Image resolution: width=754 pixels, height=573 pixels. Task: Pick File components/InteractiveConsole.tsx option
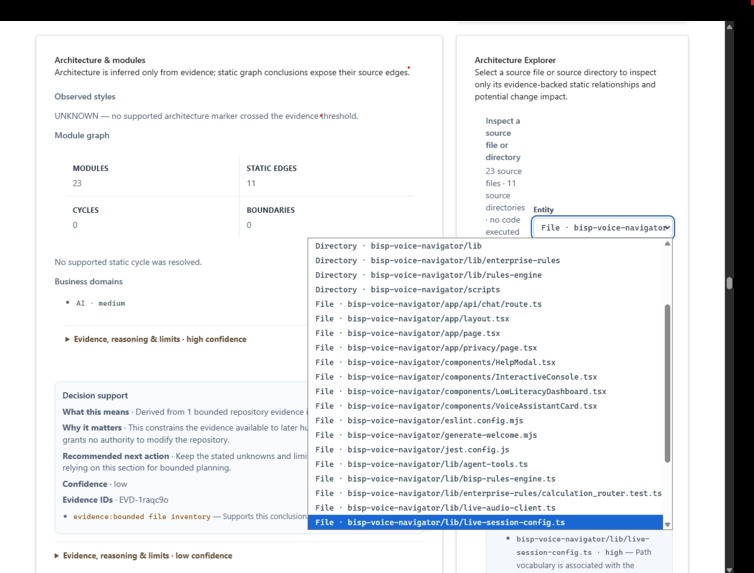click(x=485, y=377)
